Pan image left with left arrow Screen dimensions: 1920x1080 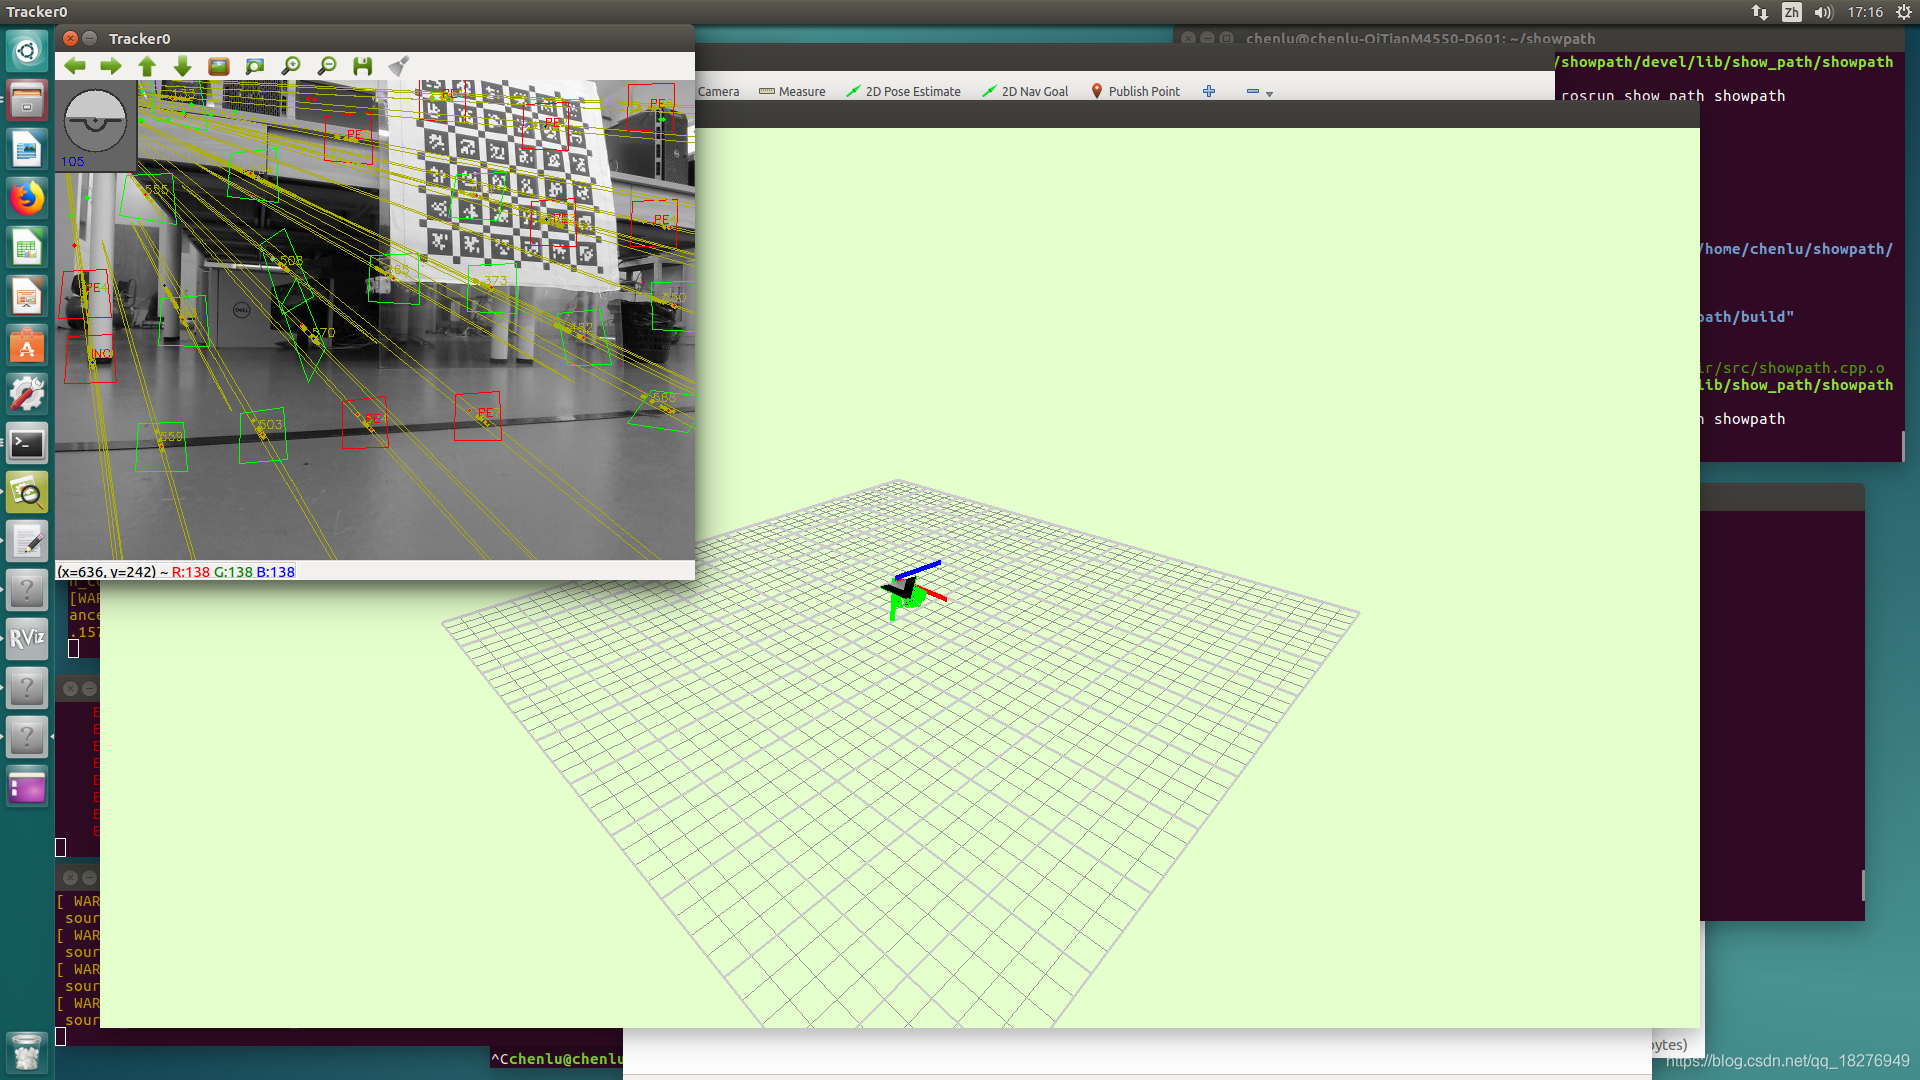pos(75,66)
